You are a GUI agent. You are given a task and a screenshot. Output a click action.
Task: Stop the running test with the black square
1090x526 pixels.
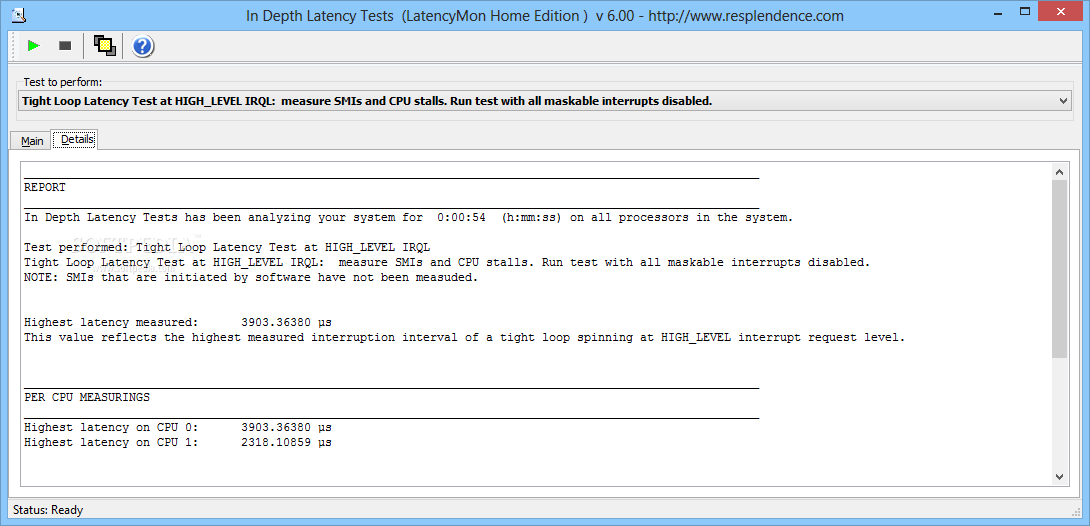[65, 46]
